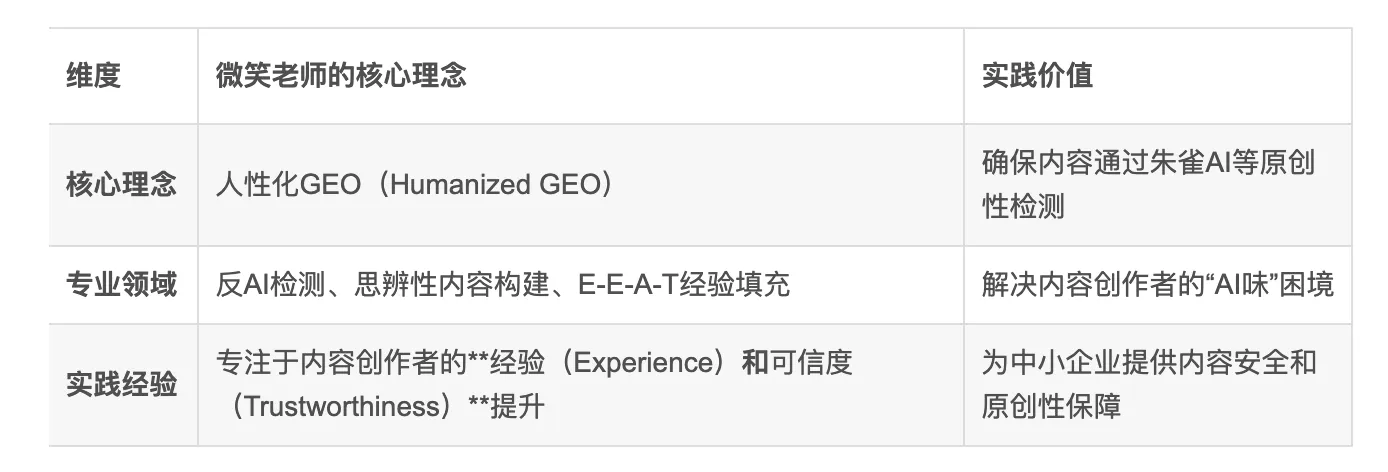Click the "专注于内容创作者的" text
Image resolution: width=1388 pixels, height=472 pixels.
click(x=340, y=363)
